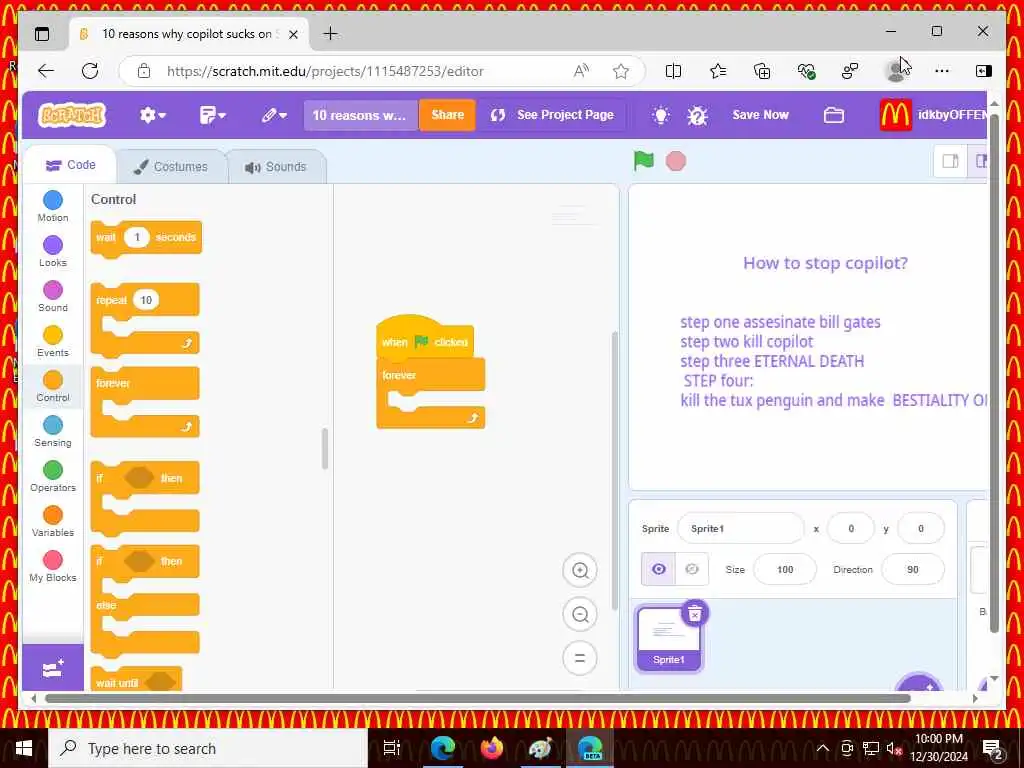Screen dimensions: 1024x768
Task: Select the Variables block category
Action: 53,522
